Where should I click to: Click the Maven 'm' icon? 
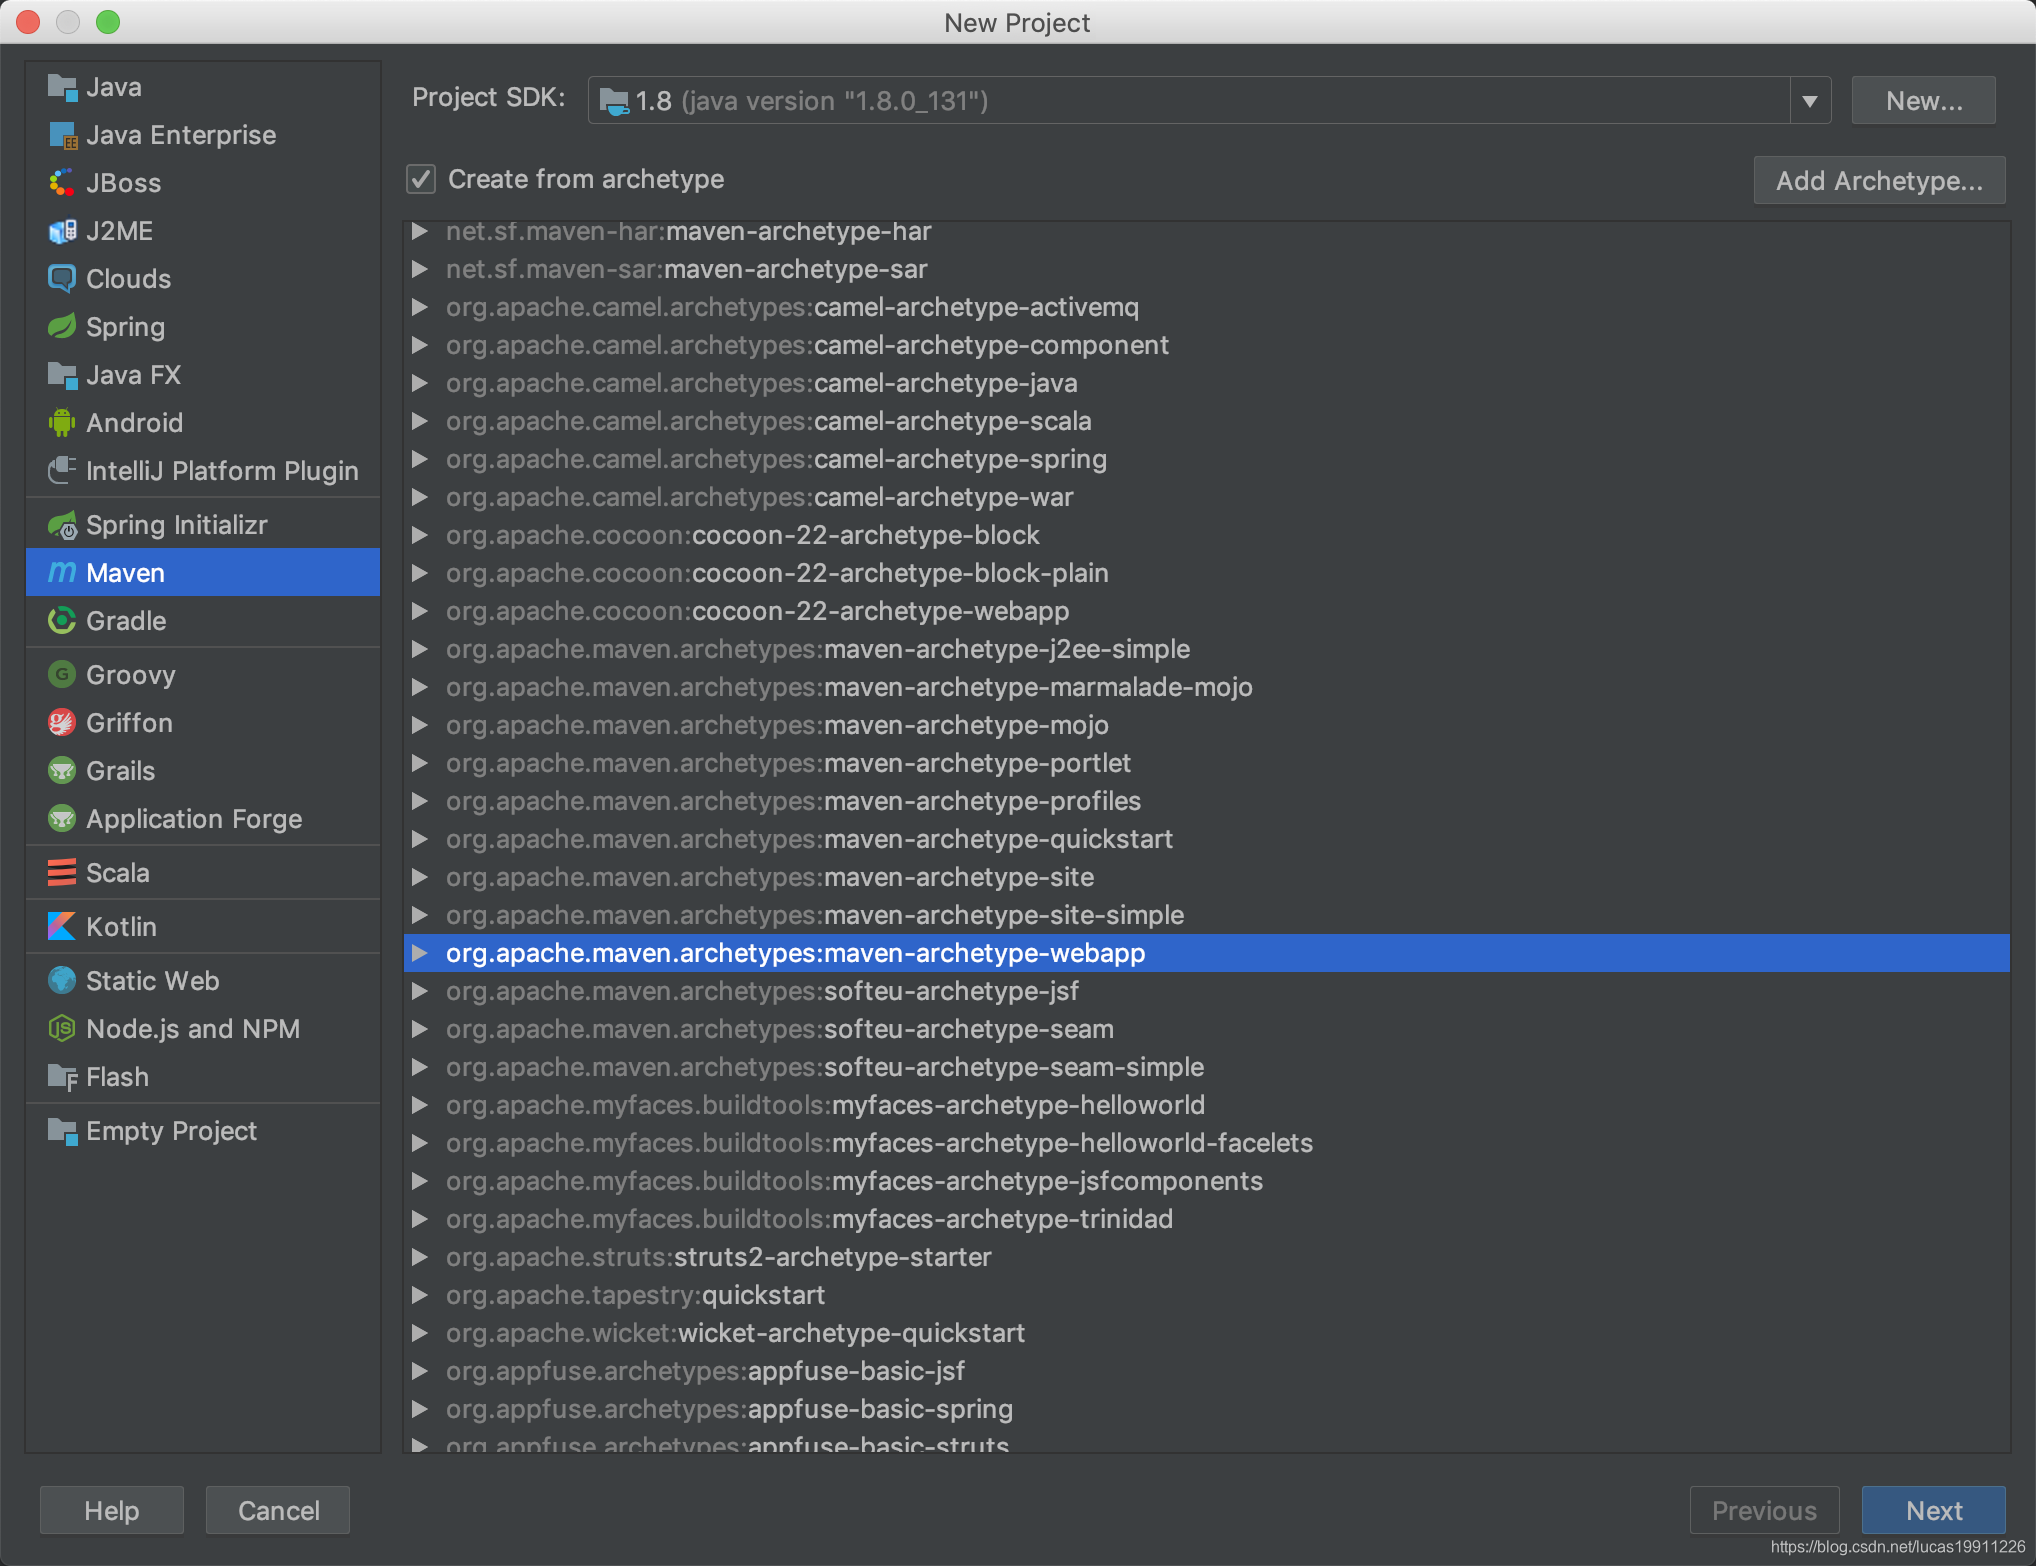(x=62, y=573)
